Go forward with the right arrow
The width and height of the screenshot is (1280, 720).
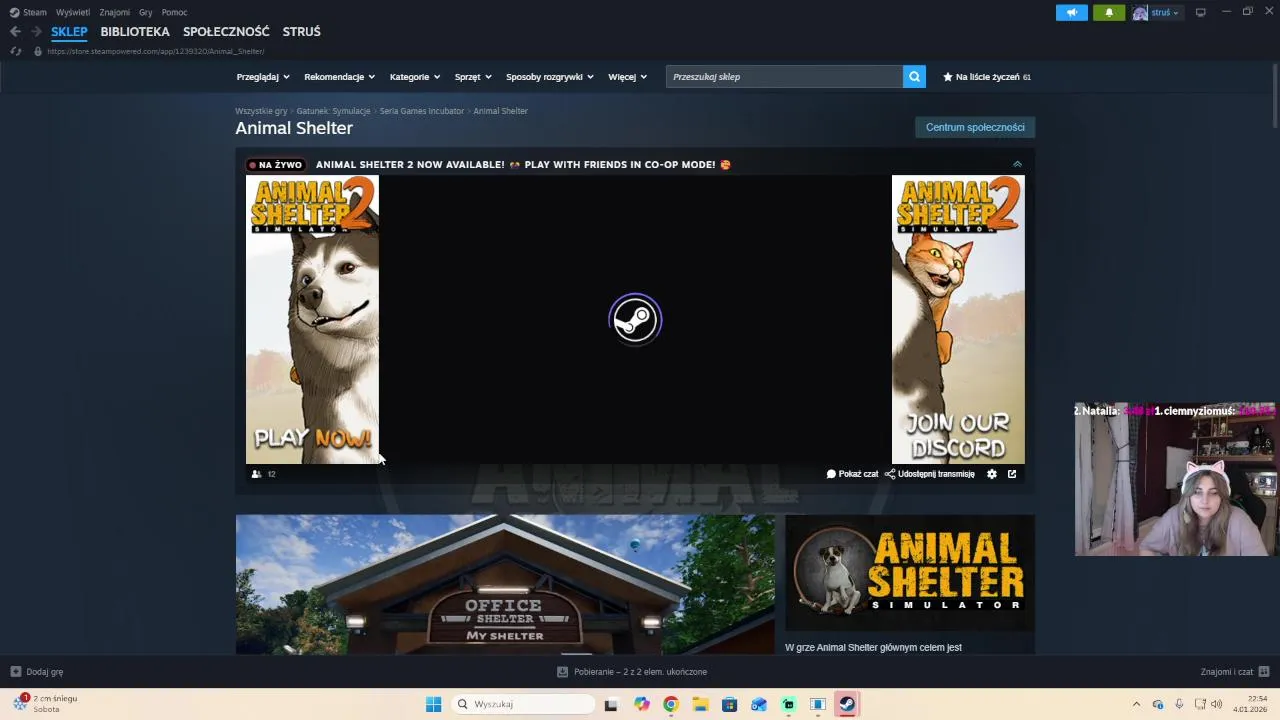(36, 32)
